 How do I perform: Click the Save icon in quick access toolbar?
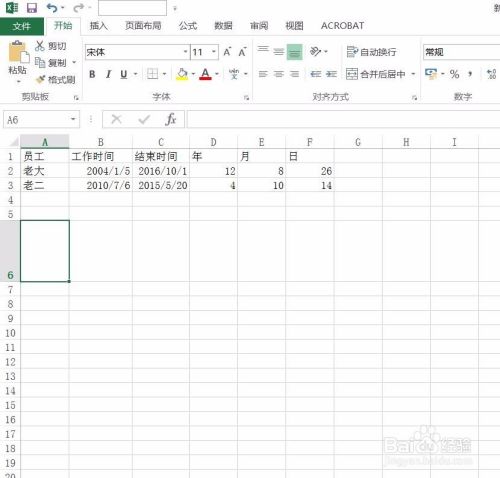pos(32,8)
